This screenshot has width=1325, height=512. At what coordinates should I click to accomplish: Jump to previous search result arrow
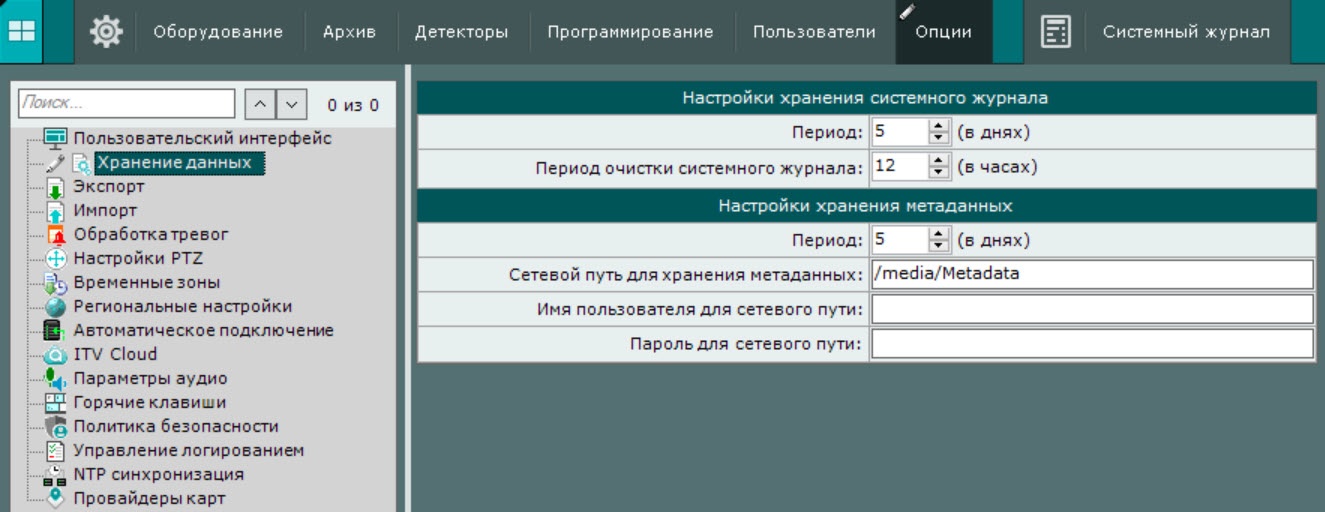[x=259, y=104]
